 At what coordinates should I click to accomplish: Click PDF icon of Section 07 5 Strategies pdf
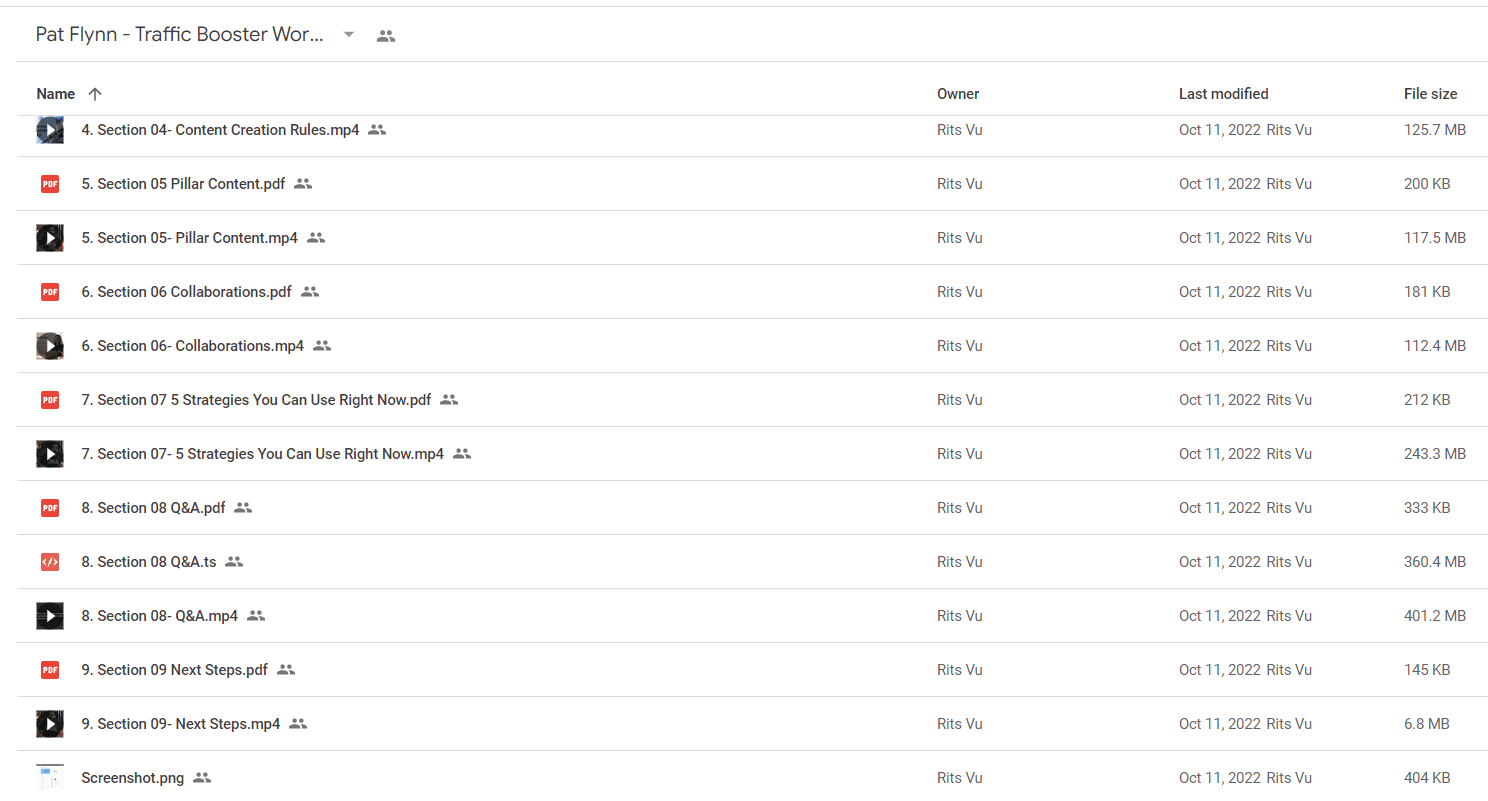coord(50,400)
